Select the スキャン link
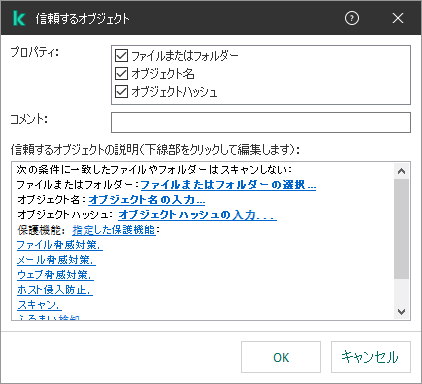Screen dimensions: 422x384 click(x=39, y=305)
